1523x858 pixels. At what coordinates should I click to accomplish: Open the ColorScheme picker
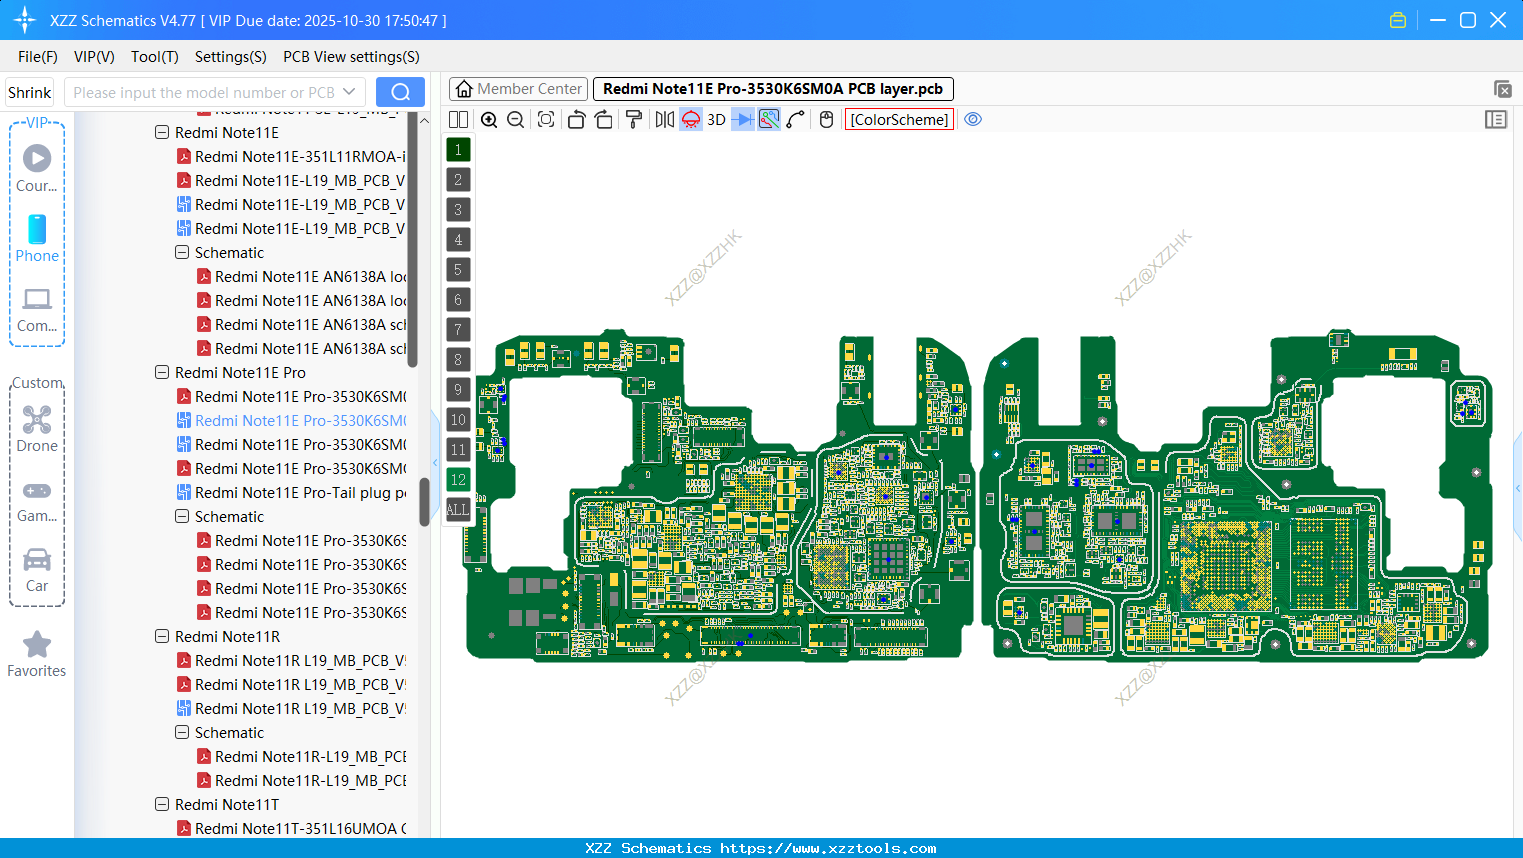899,119
